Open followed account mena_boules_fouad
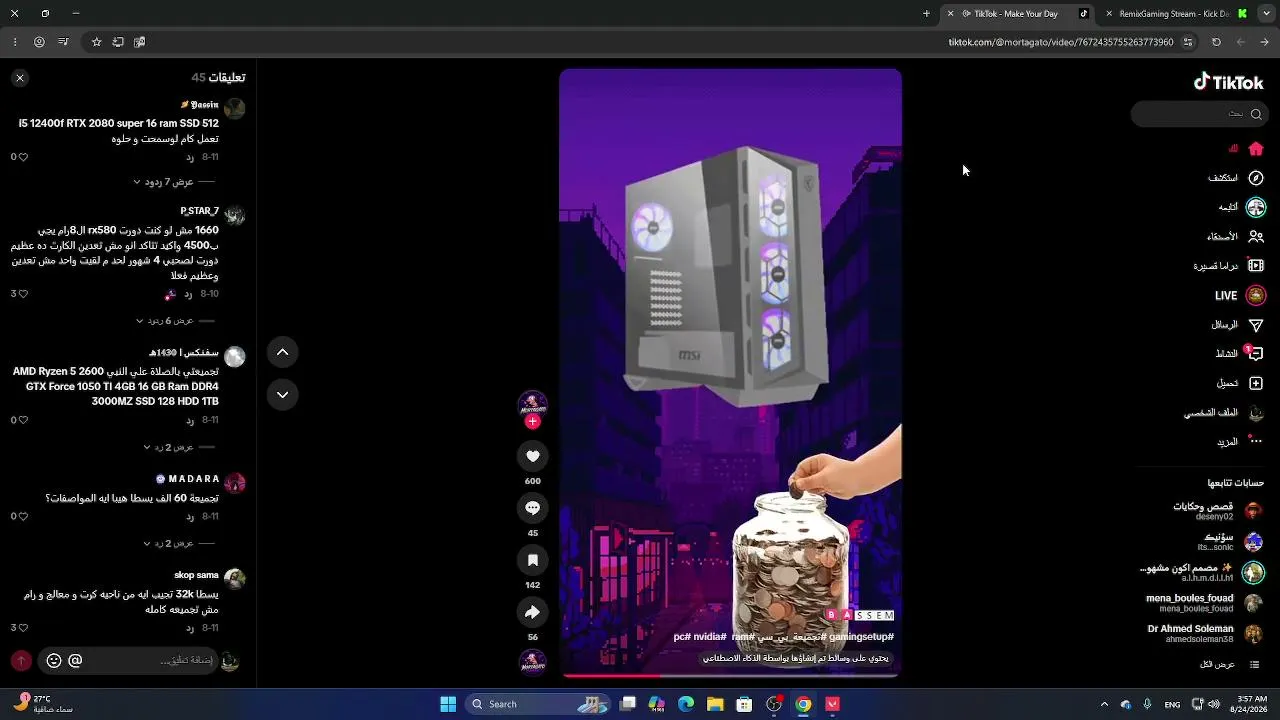Viewport: 1280px width, 720px height. (1204, 603)
